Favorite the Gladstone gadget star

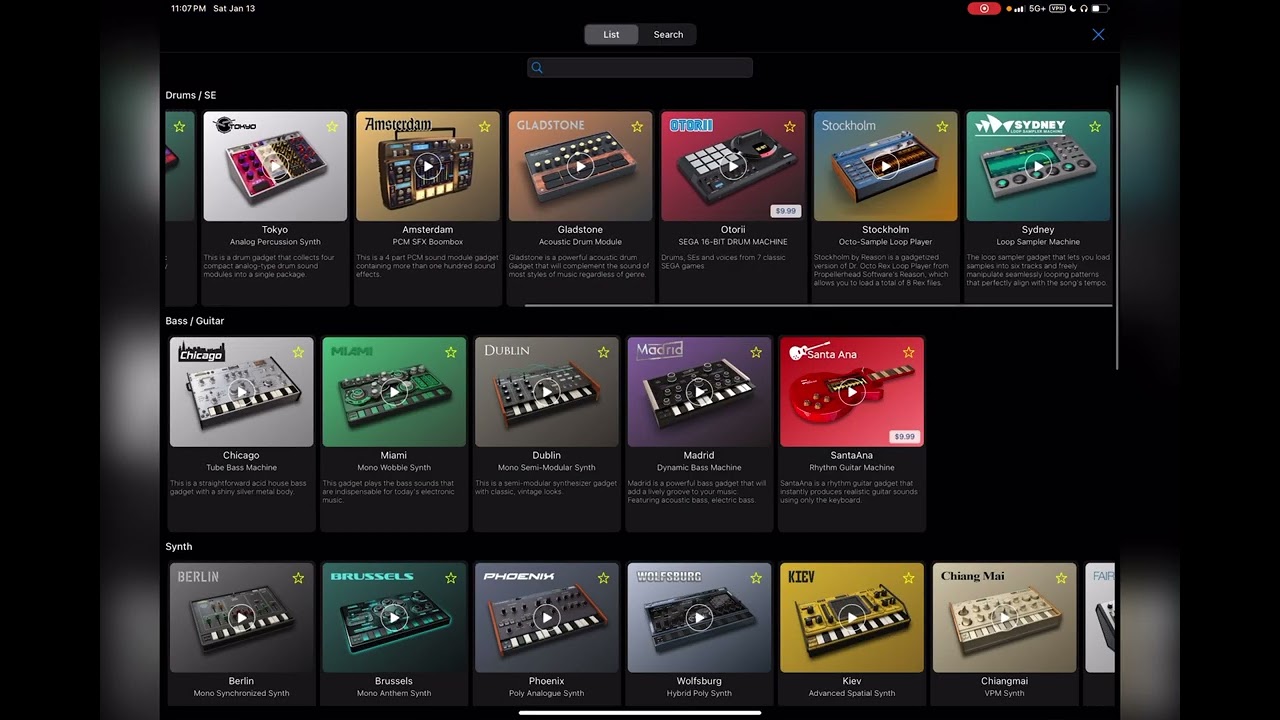coord(637,127)
